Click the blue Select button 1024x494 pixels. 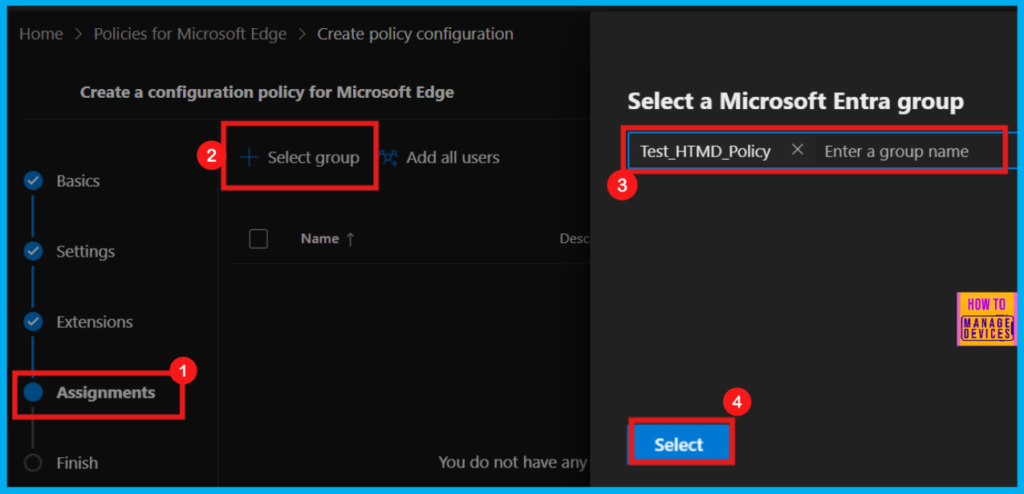click(679, 444)
